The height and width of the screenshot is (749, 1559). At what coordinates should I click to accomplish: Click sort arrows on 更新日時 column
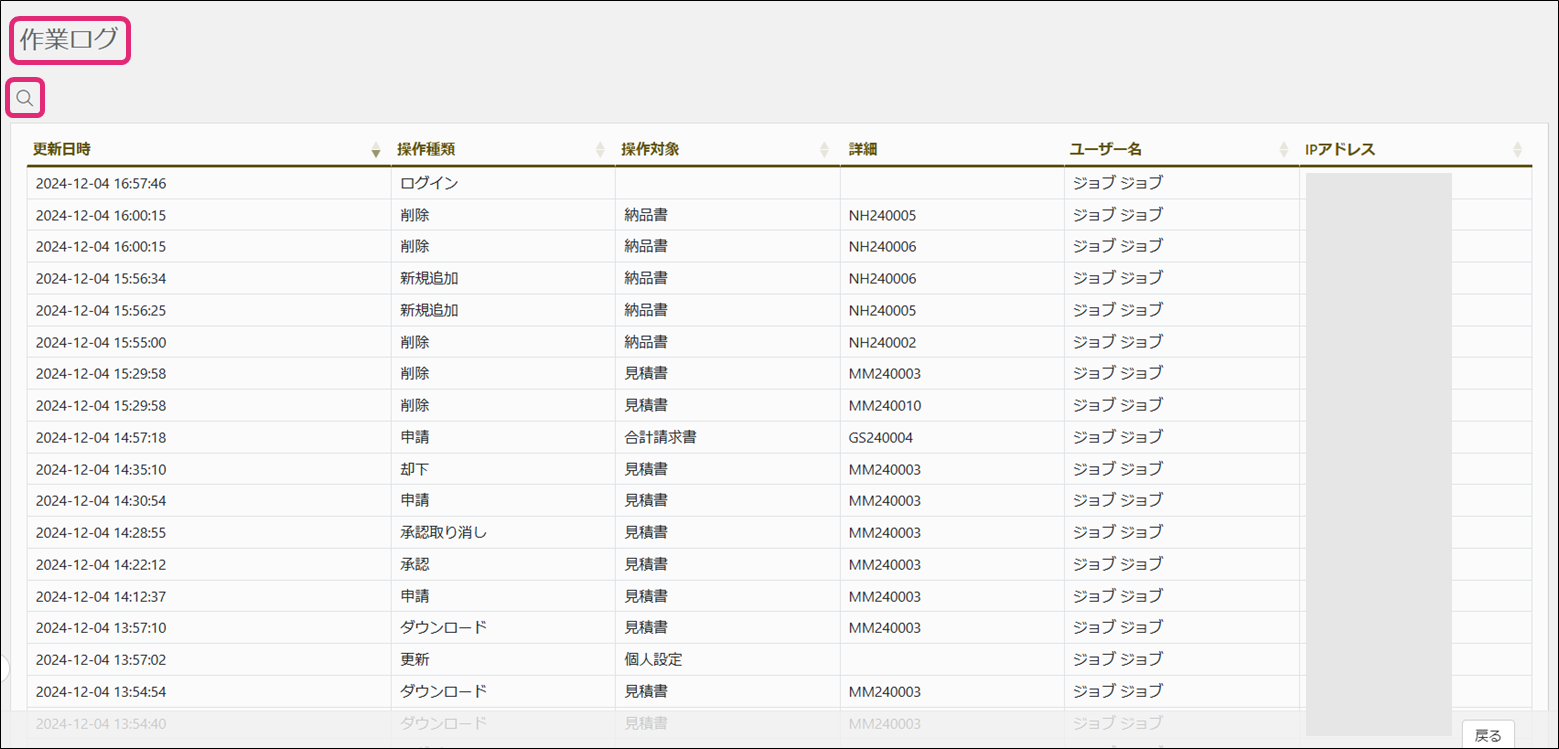[376, 150]
